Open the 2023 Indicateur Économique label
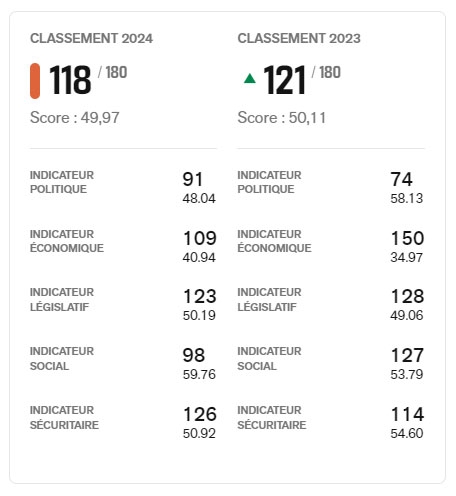 (274, 241)
